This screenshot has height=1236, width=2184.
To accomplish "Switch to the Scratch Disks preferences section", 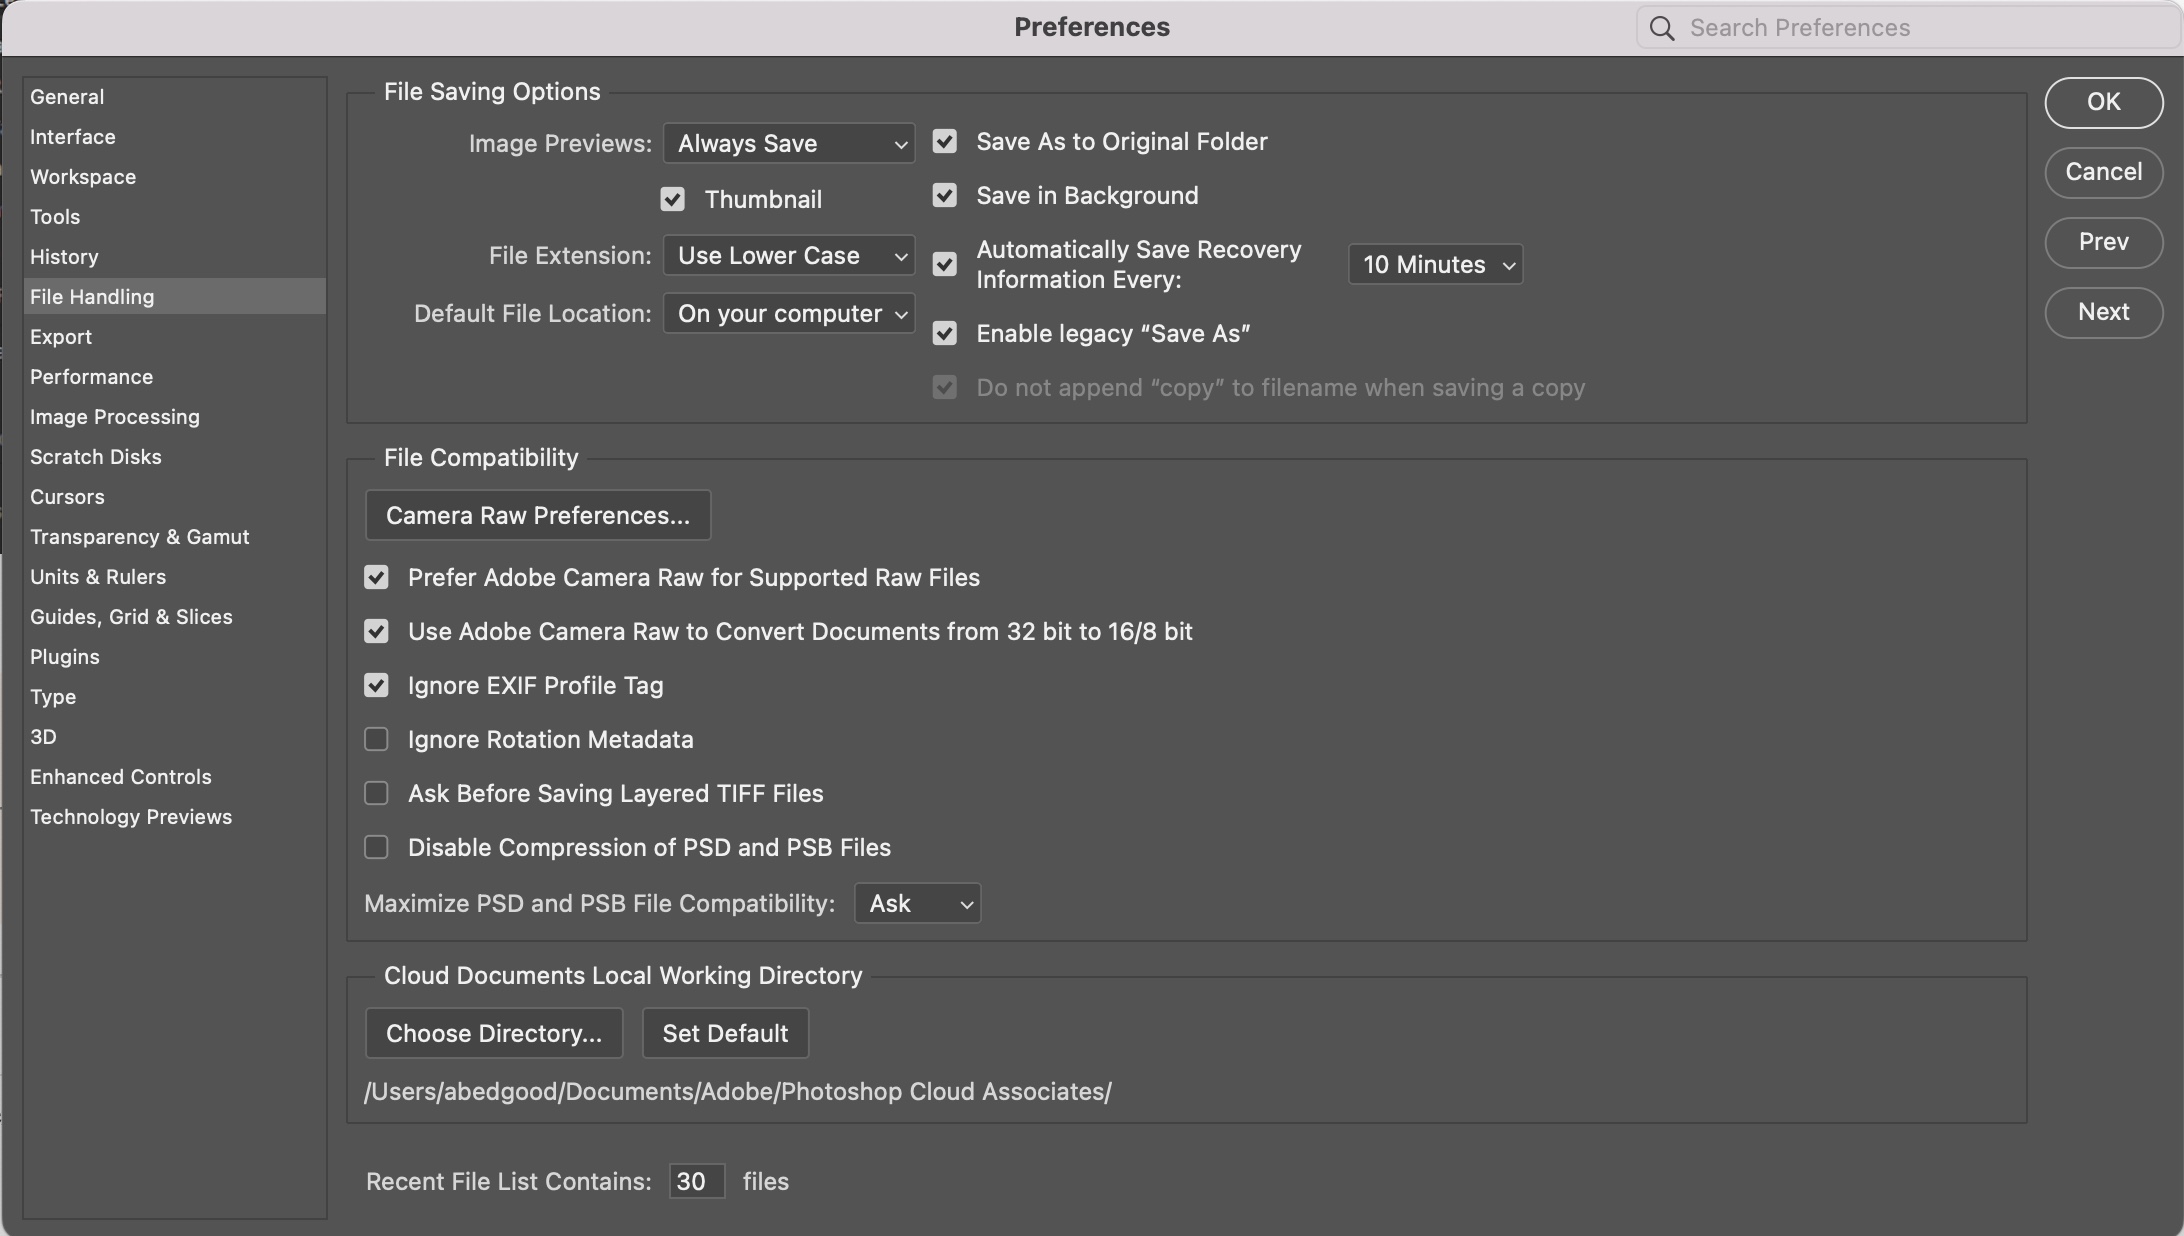I will (96, 456).
